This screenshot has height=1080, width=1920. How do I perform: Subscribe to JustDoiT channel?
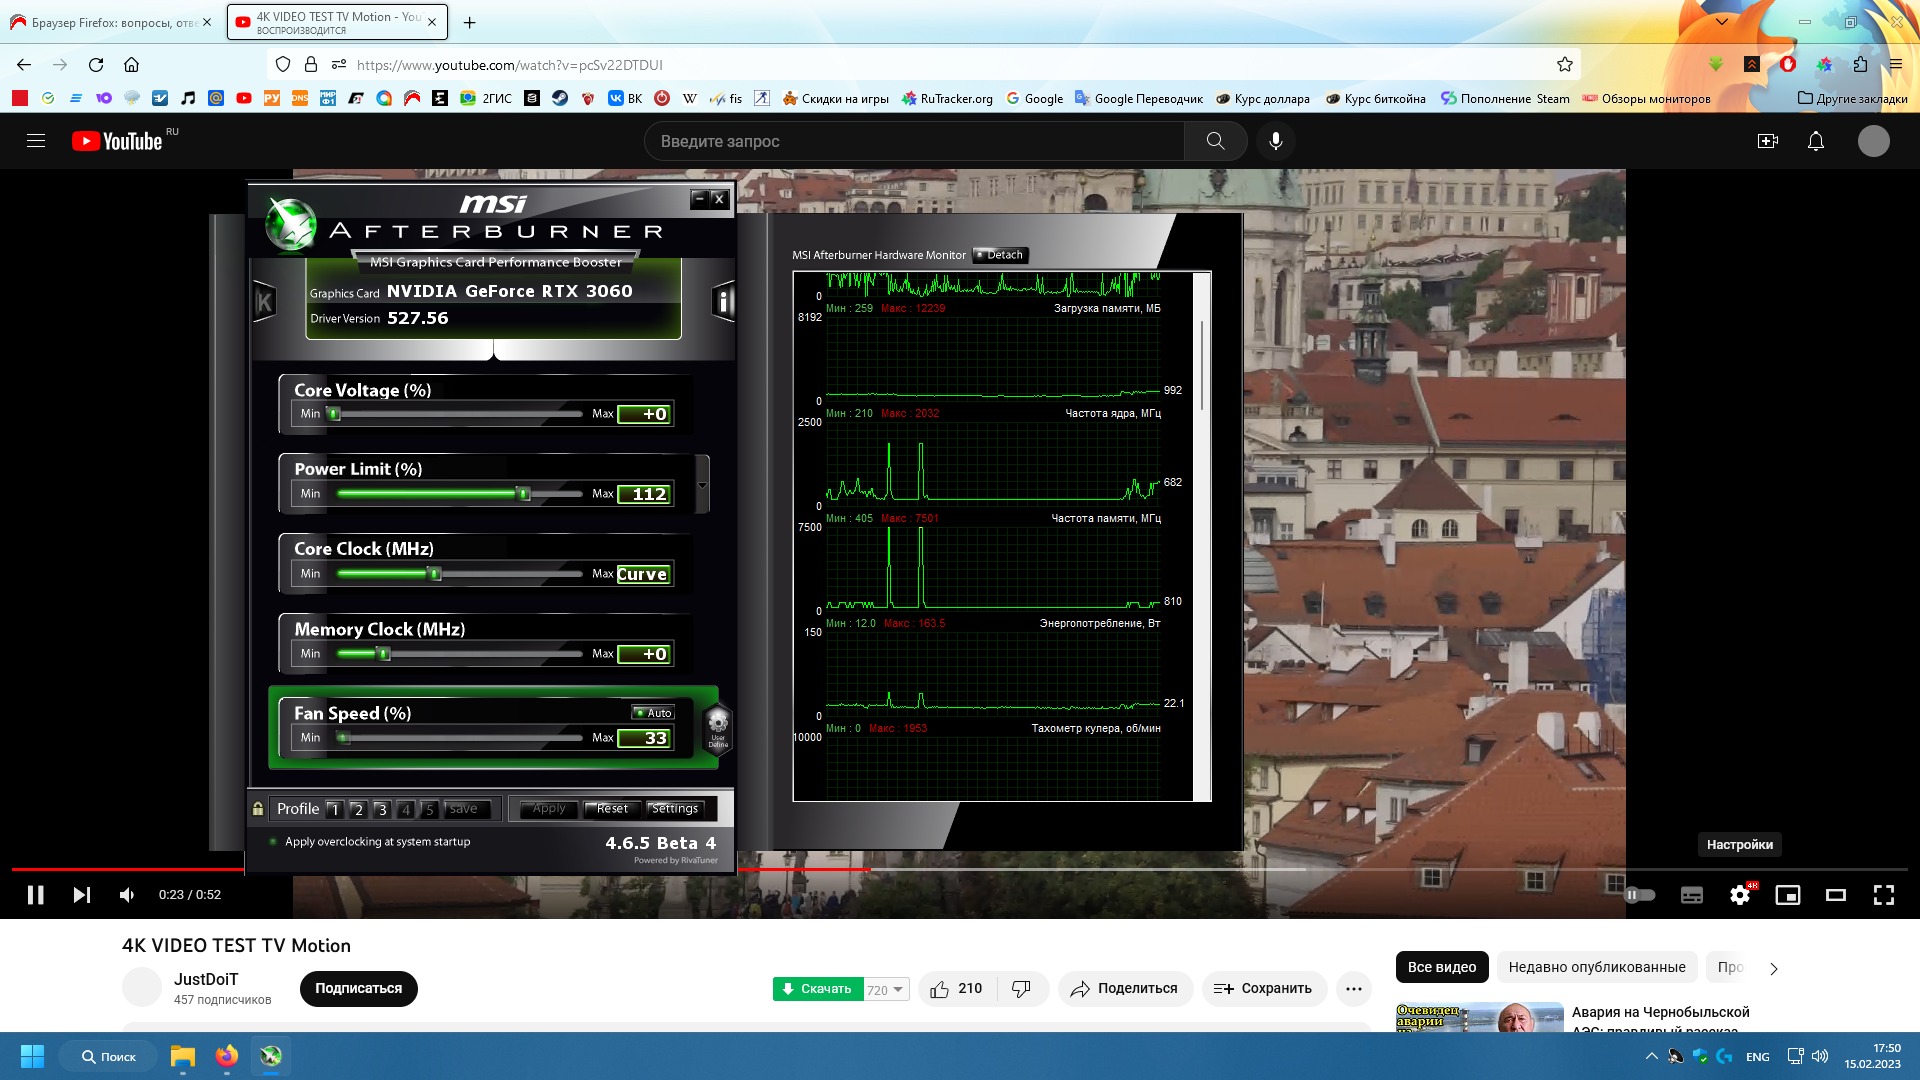tap(358, 988)
